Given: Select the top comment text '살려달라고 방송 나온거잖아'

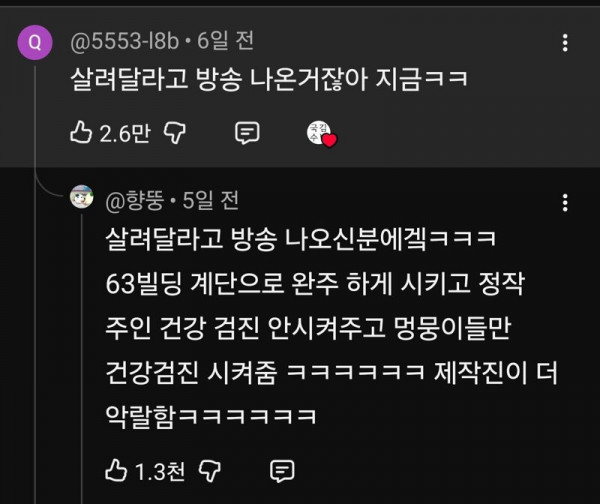Looking at the screenshot, I should click(x=219, y=79).
